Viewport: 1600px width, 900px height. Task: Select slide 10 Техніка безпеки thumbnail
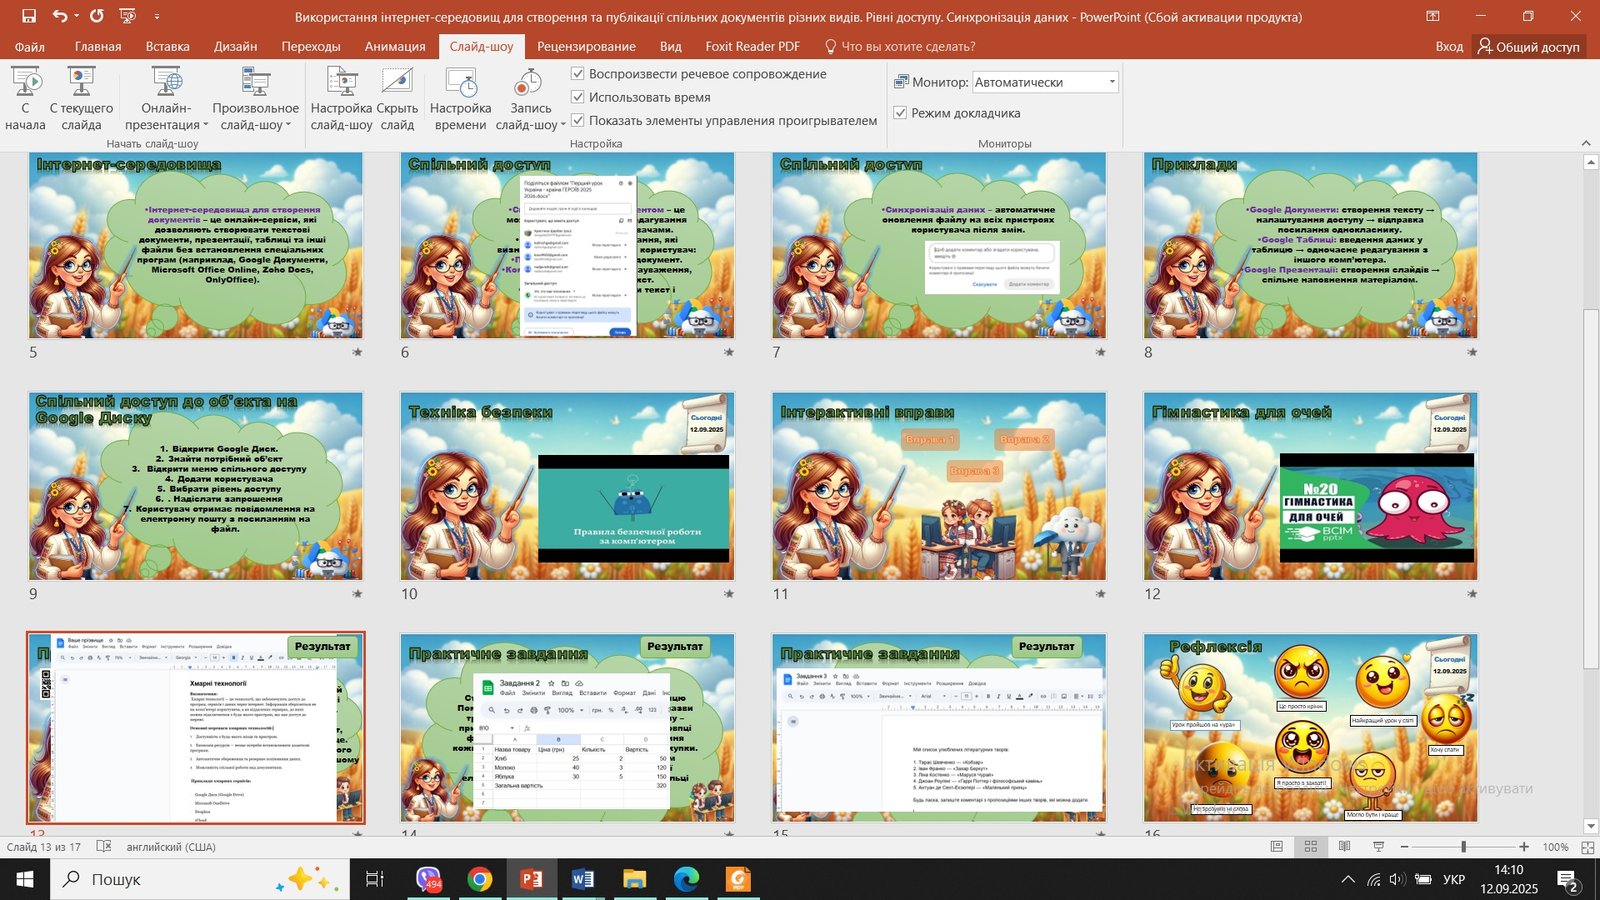[x=567, y=486]
